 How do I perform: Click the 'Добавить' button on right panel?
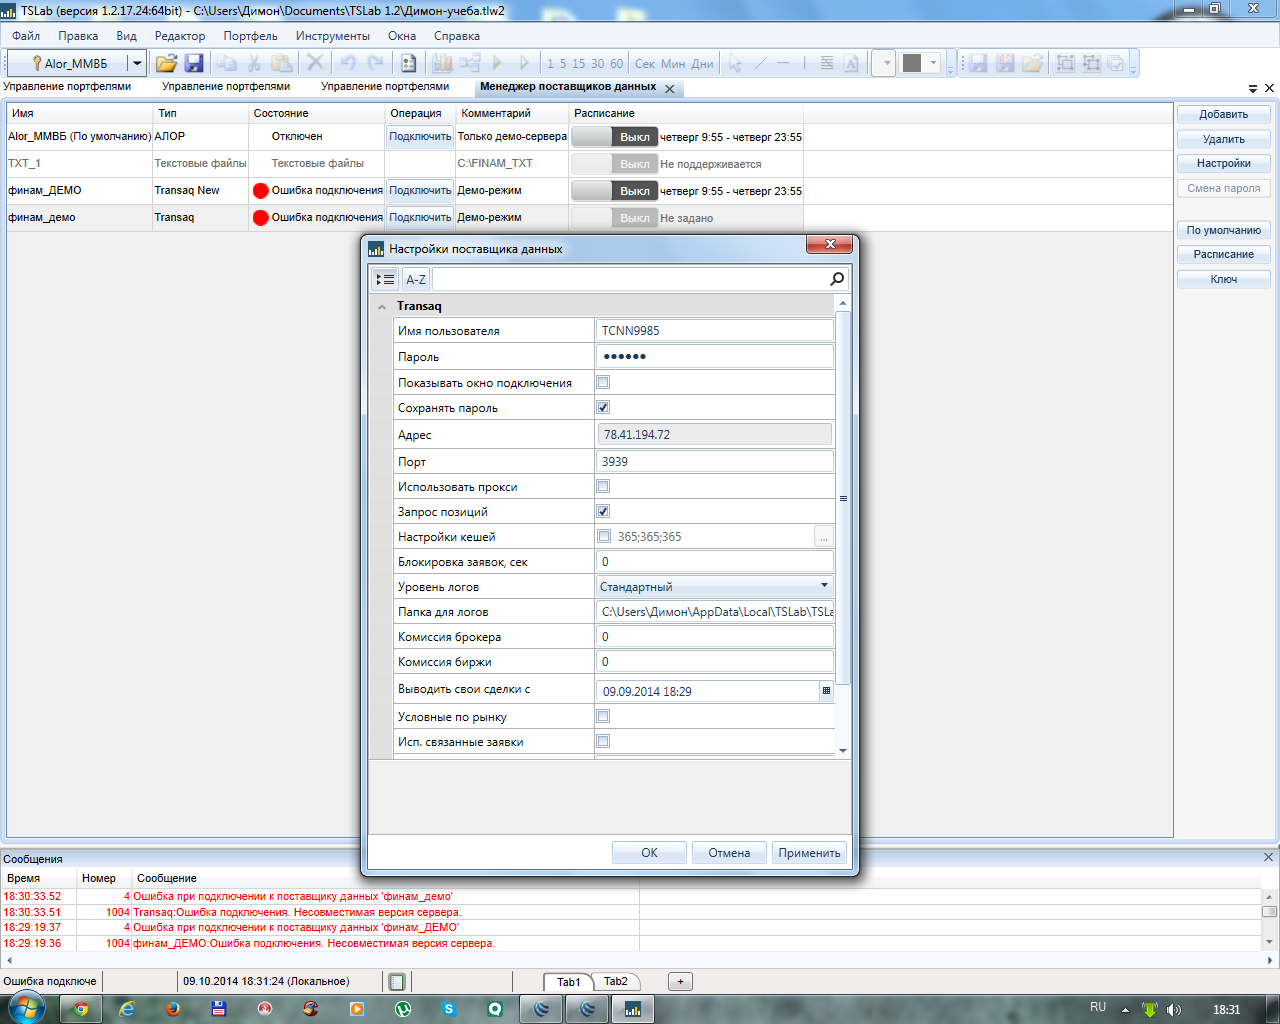[1223, 114]
